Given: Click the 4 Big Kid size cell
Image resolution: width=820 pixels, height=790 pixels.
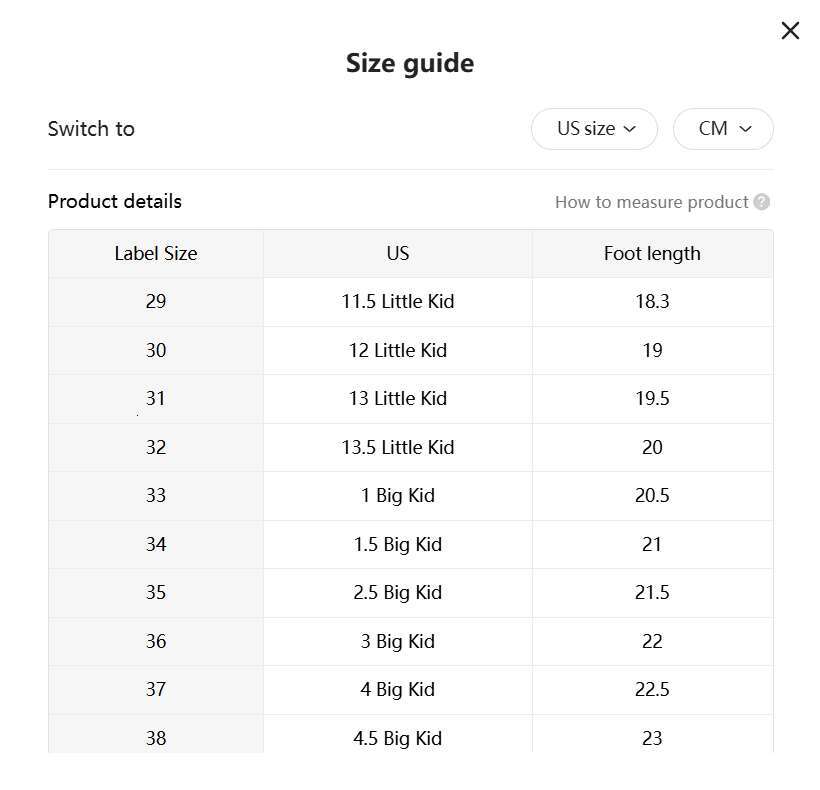Looking at the screenshot, I should [397, 689].
